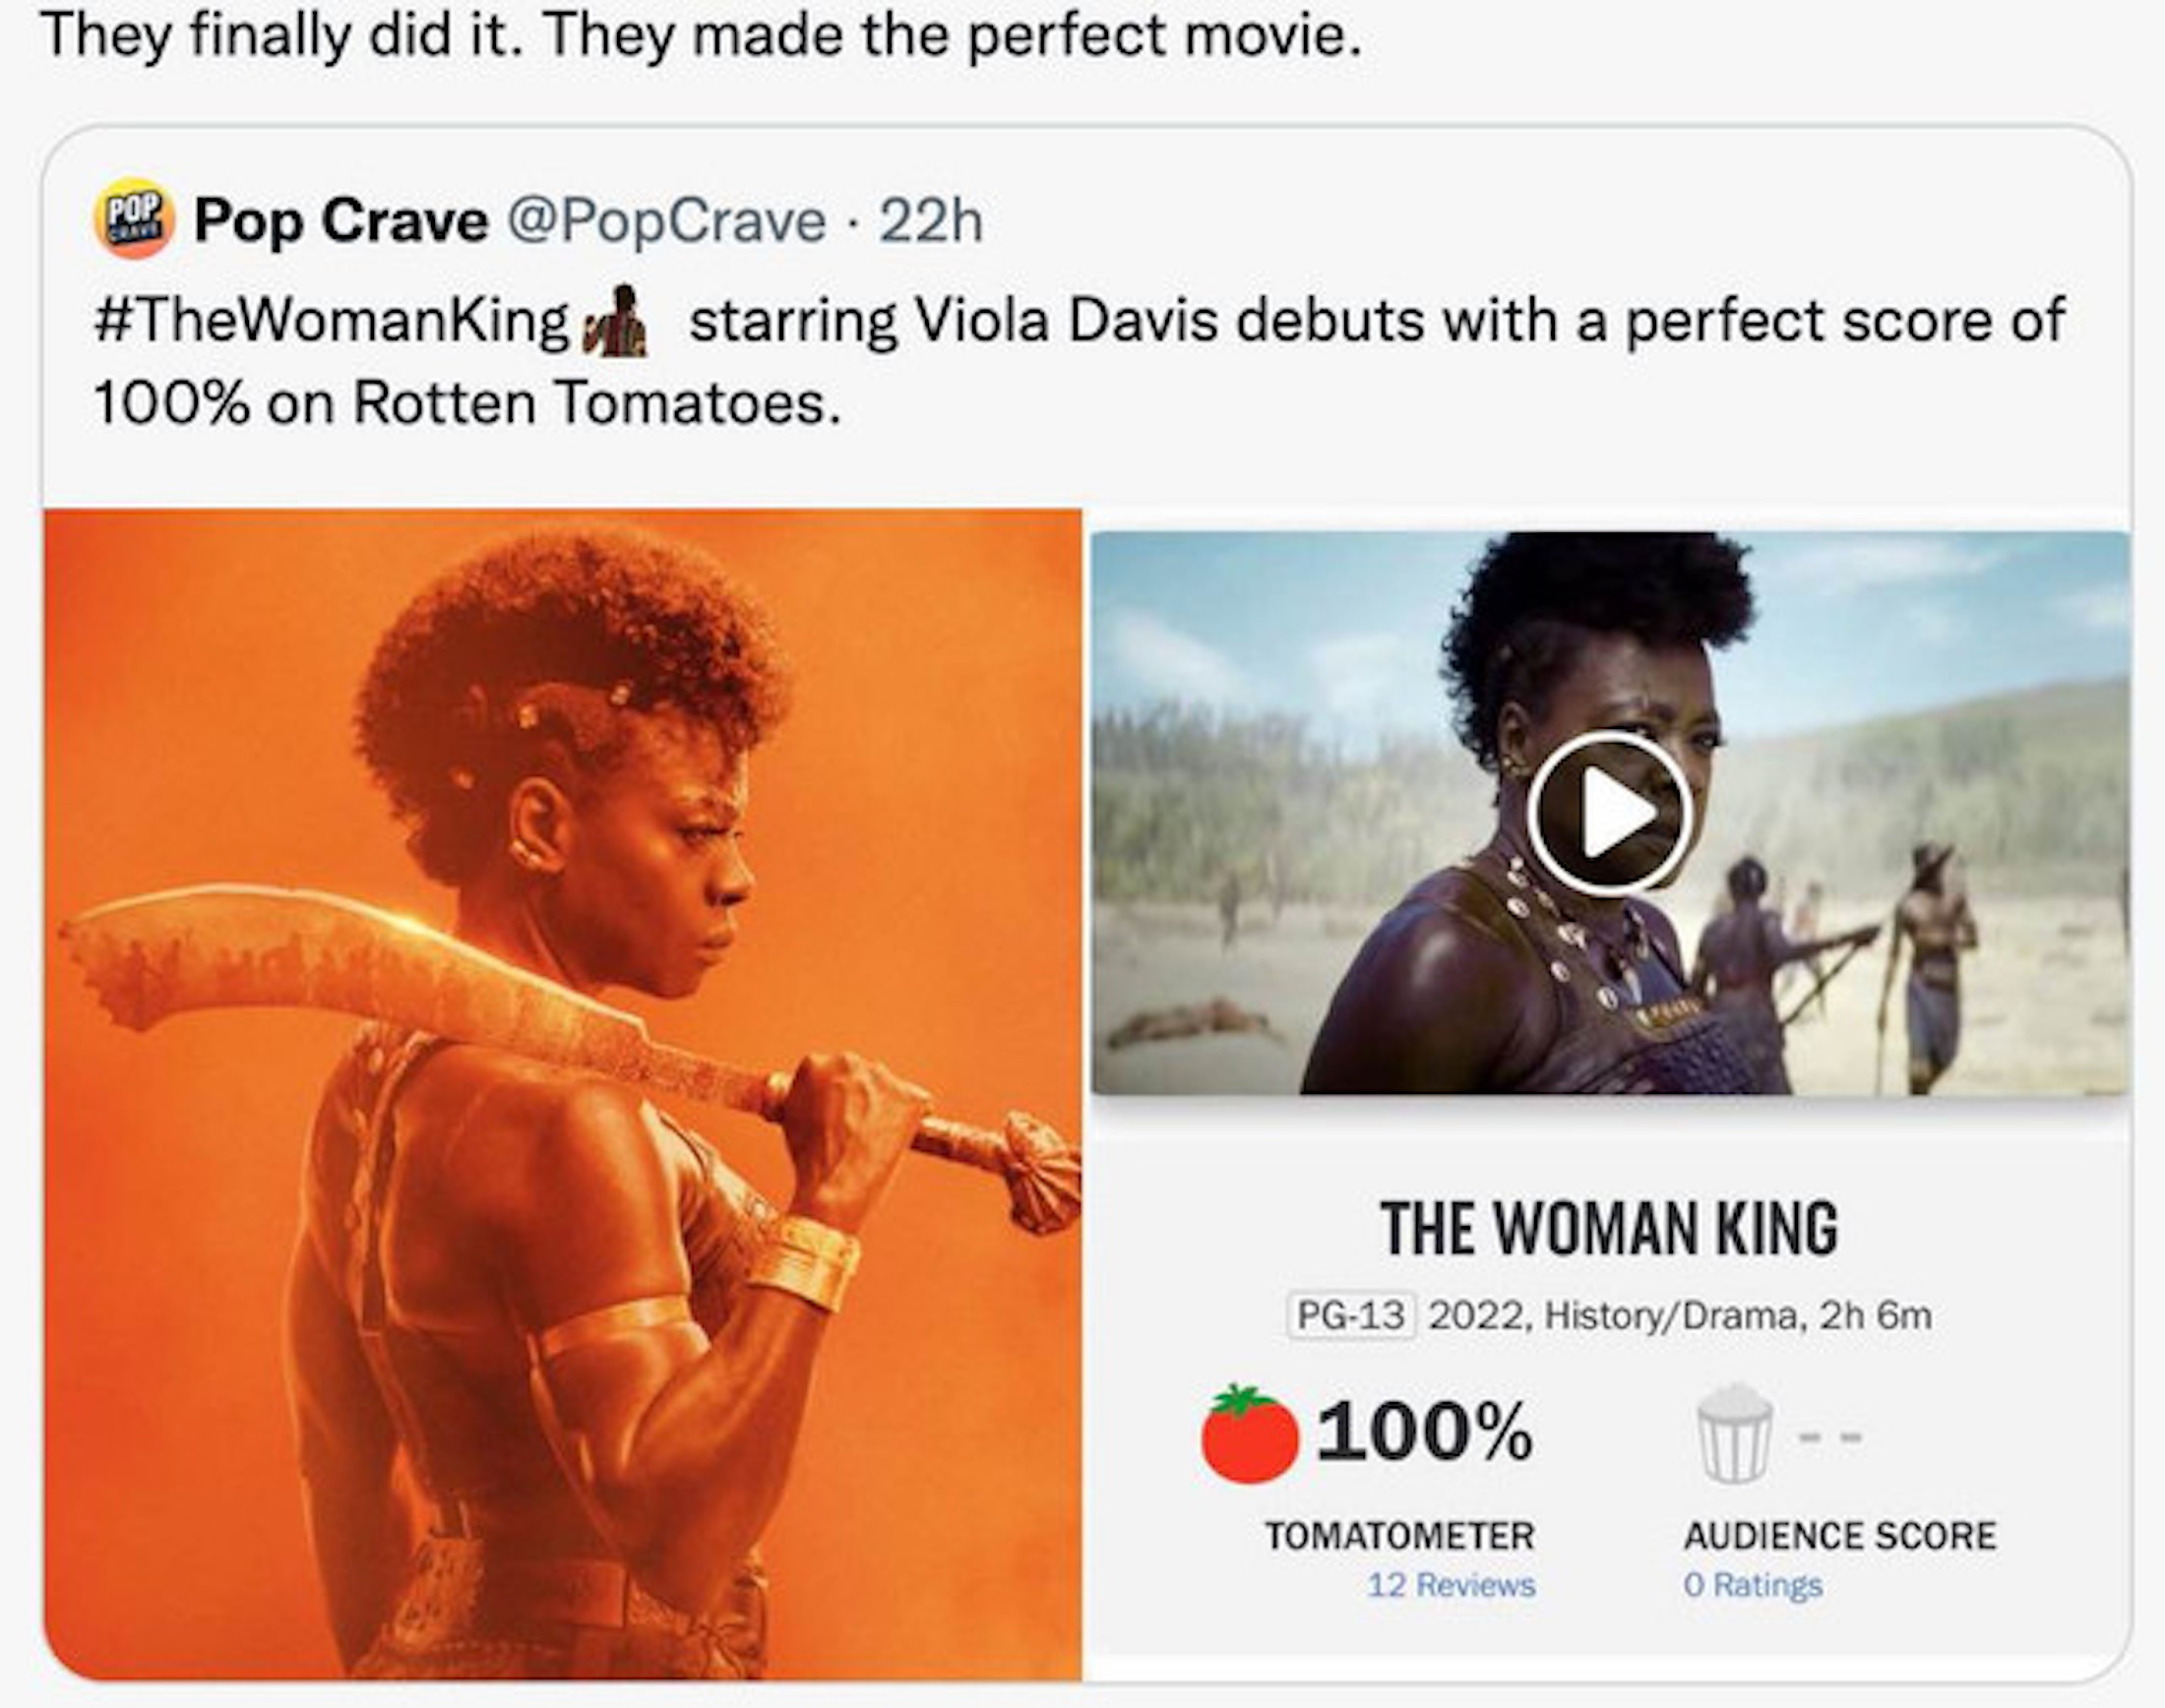Click the red tomato Tomatometer icon

[x=1249, y=1434]
